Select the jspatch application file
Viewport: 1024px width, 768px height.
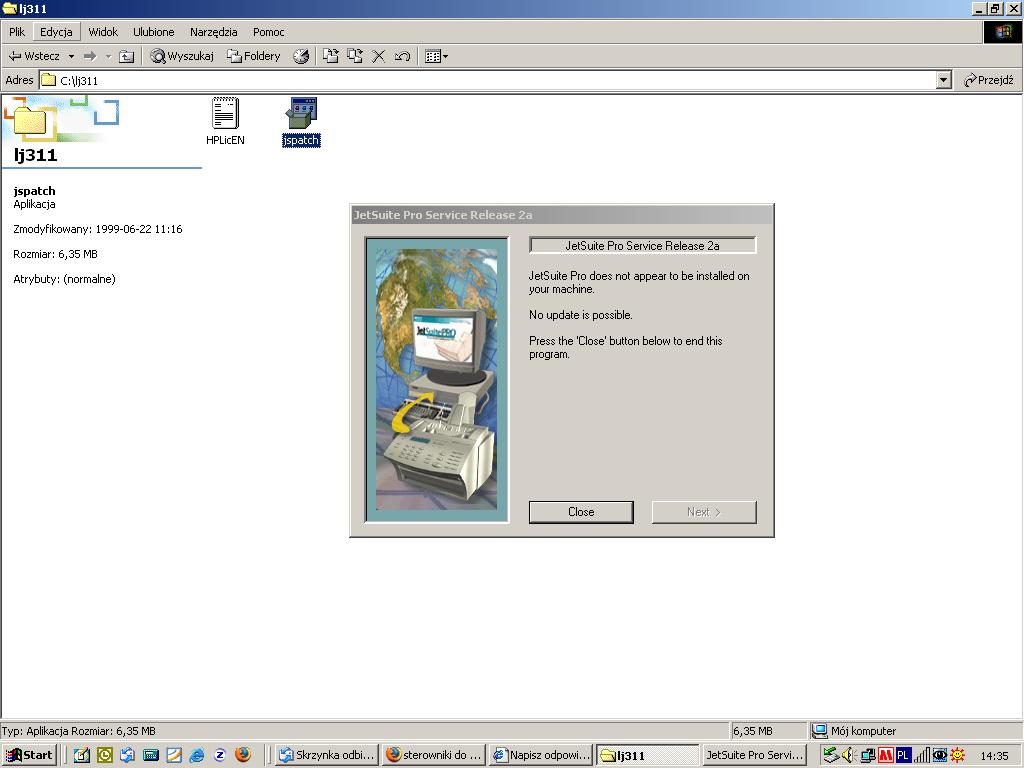coord(301,121)
